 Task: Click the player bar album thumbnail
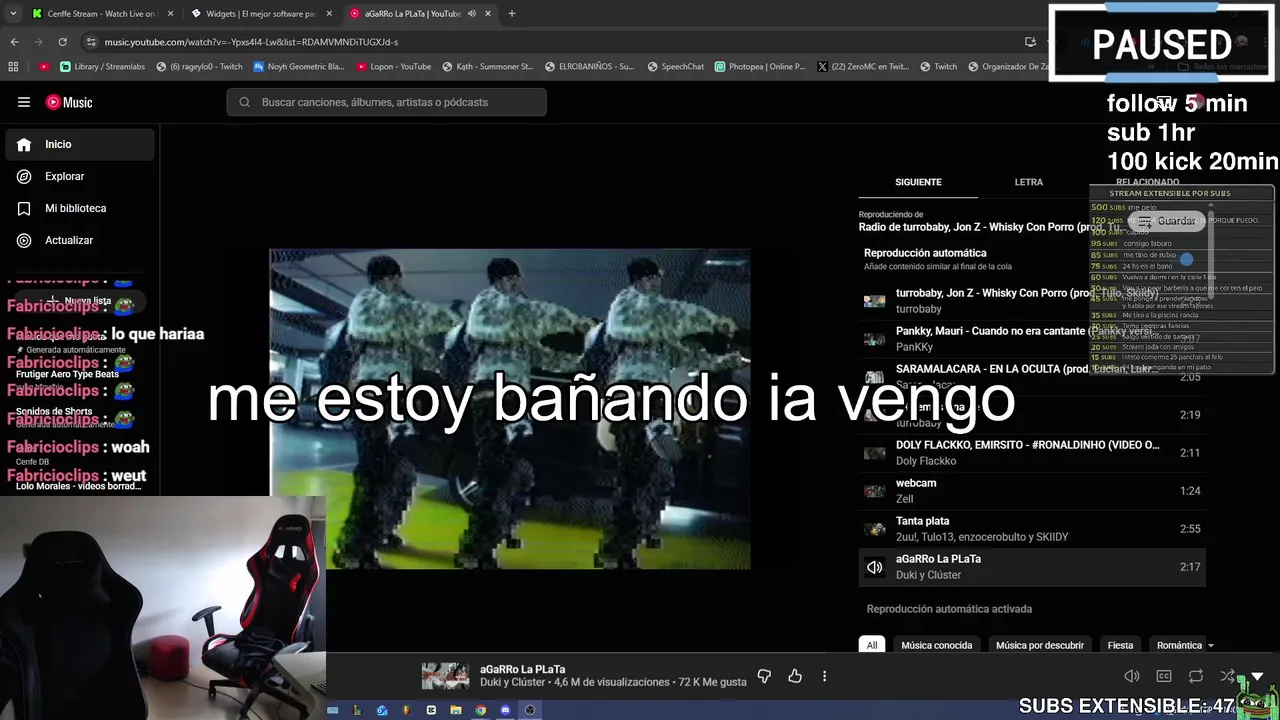(445, 676)
